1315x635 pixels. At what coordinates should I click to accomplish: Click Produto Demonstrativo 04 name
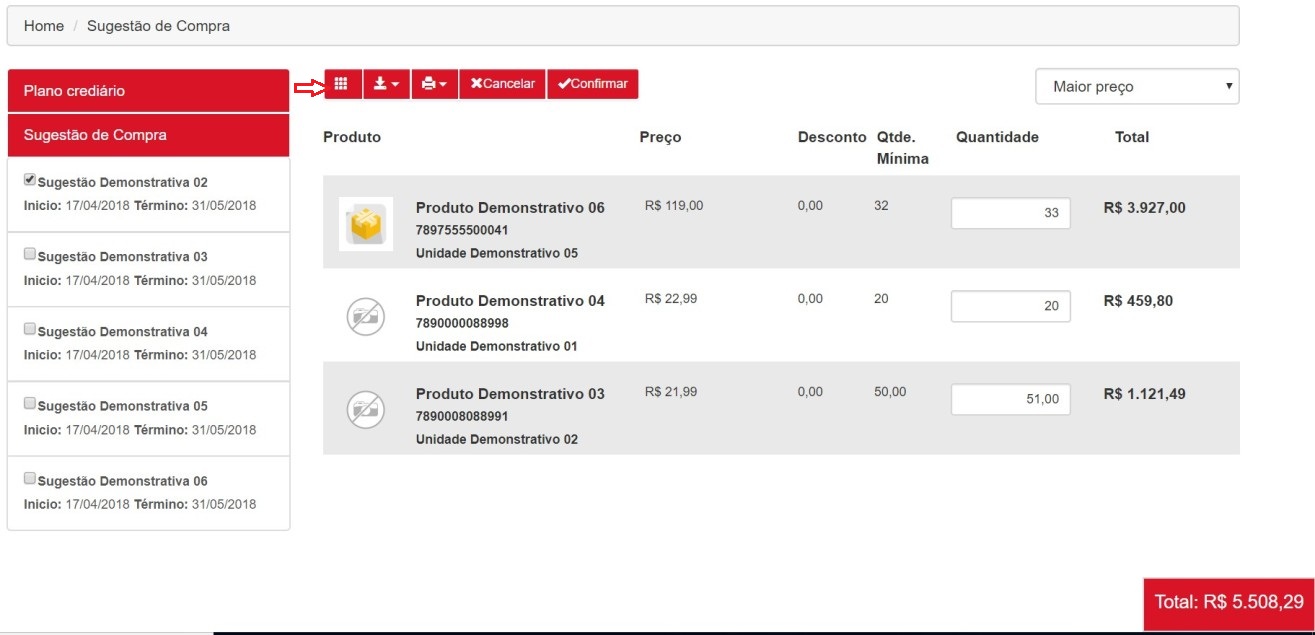(x=510, y=301)
